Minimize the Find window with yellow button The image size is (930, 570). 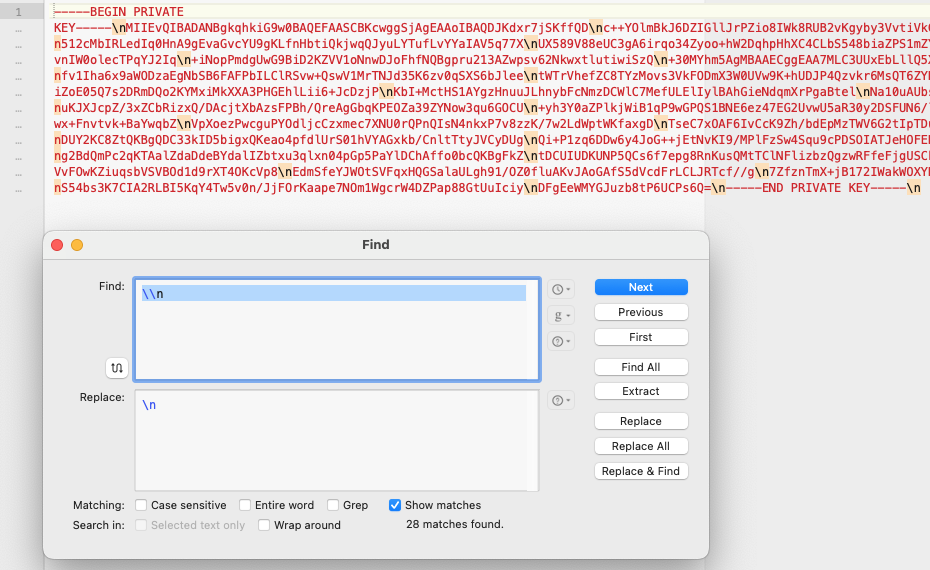tap(77, 245)
